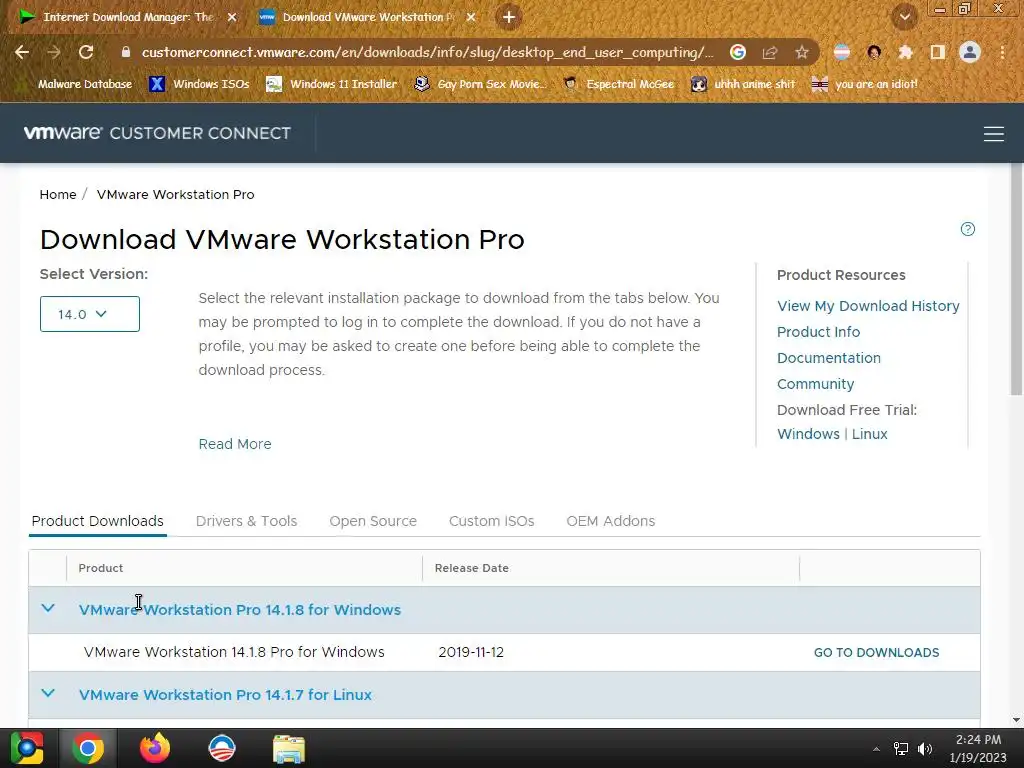1024x768 pixels.
Task: Switch to the Open Source tab
Action: 373,521
